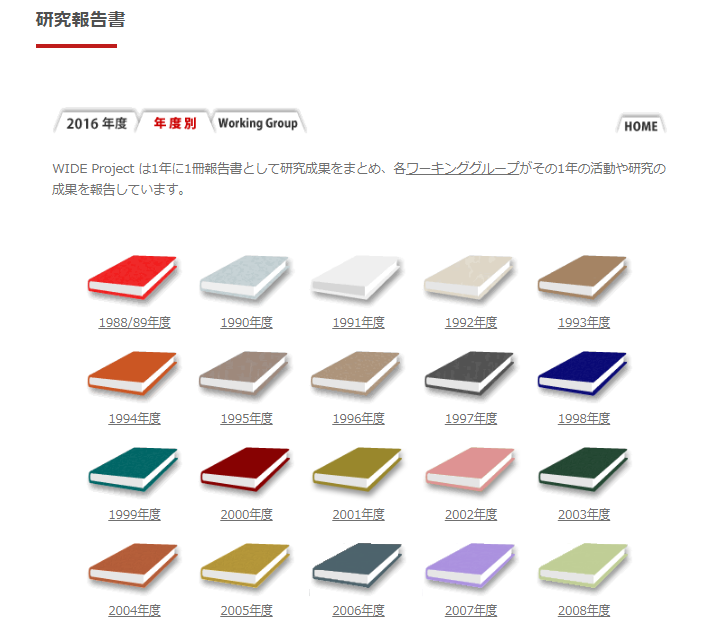Open the 2005年度 text link
The width and height of the screenshot is (712, 630).
(x=246, y=610)
